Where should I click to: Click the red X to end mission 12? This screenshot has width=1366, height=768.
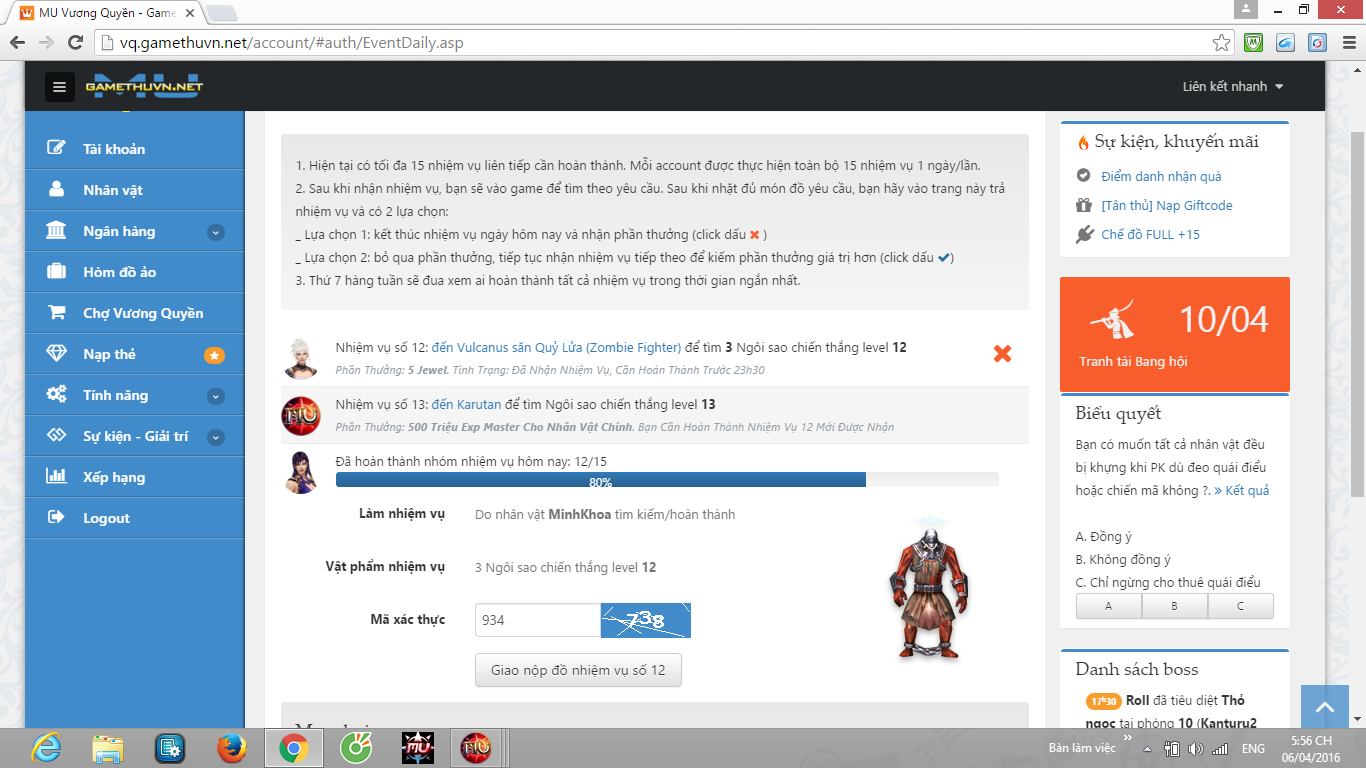pyautogui.click(x=1002, y=353)
